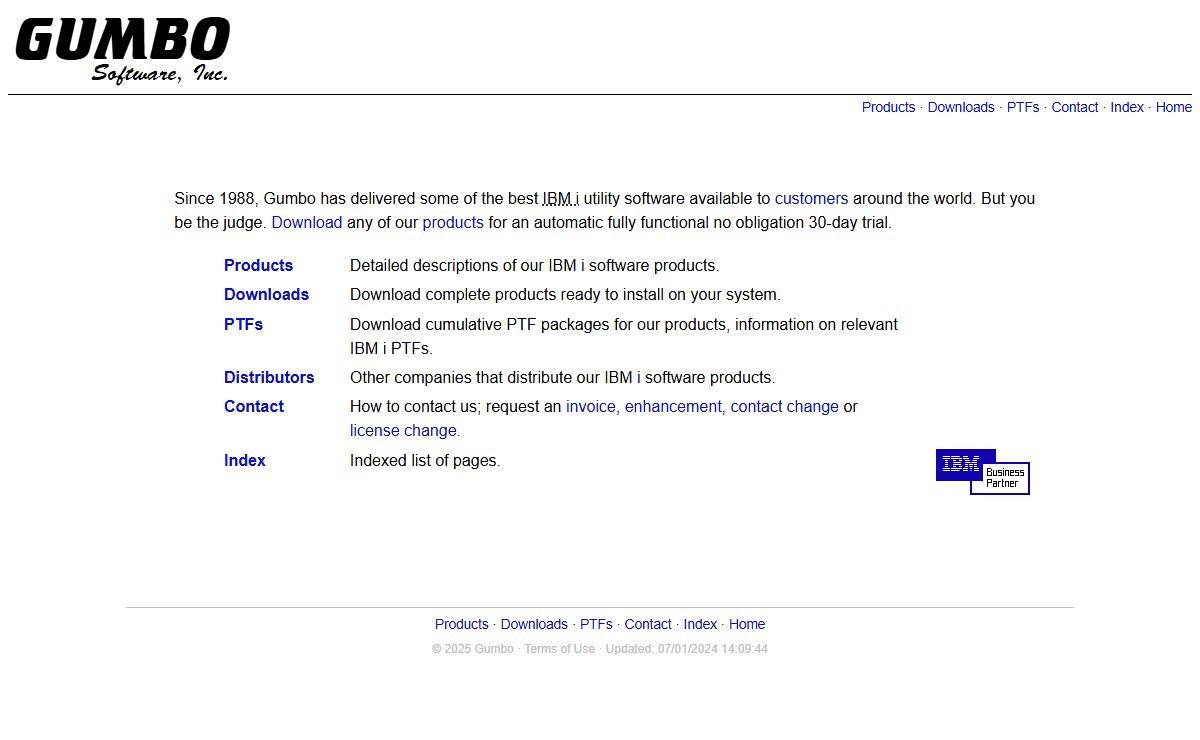The image size is (1200, 740).
Task: Open Downloads in the top navigation
Action: coord(961,107)
